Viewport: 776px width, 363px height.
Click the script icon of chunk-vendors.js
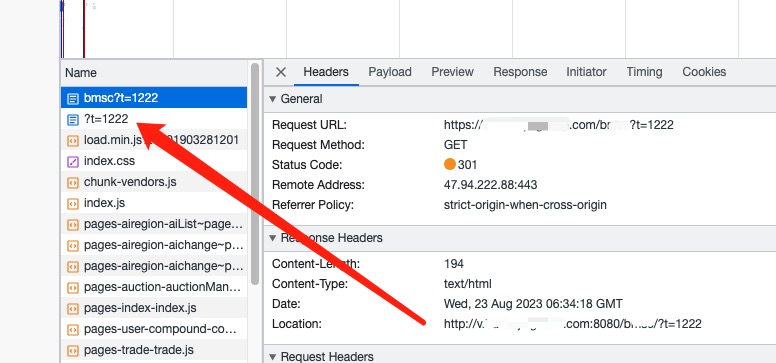click(73, 183)
